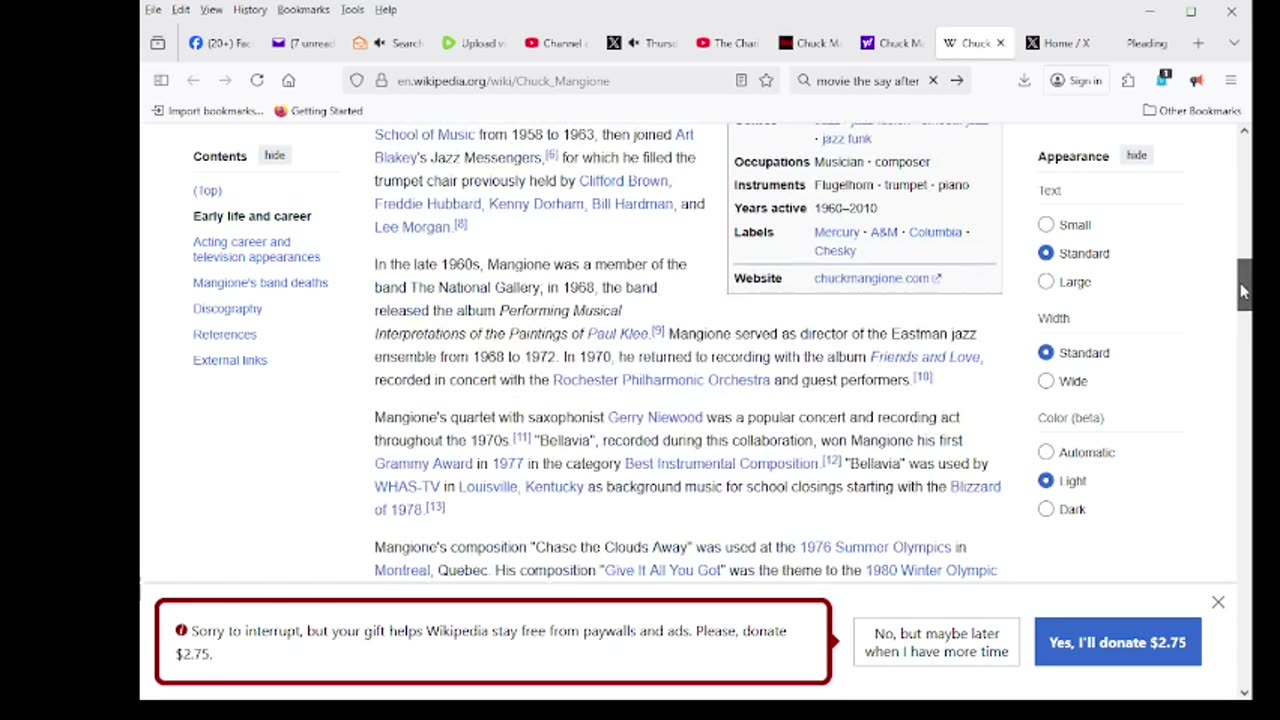Open the Gerry Niewood link
The image size is (1280, 720).
(x=655, y=417)
